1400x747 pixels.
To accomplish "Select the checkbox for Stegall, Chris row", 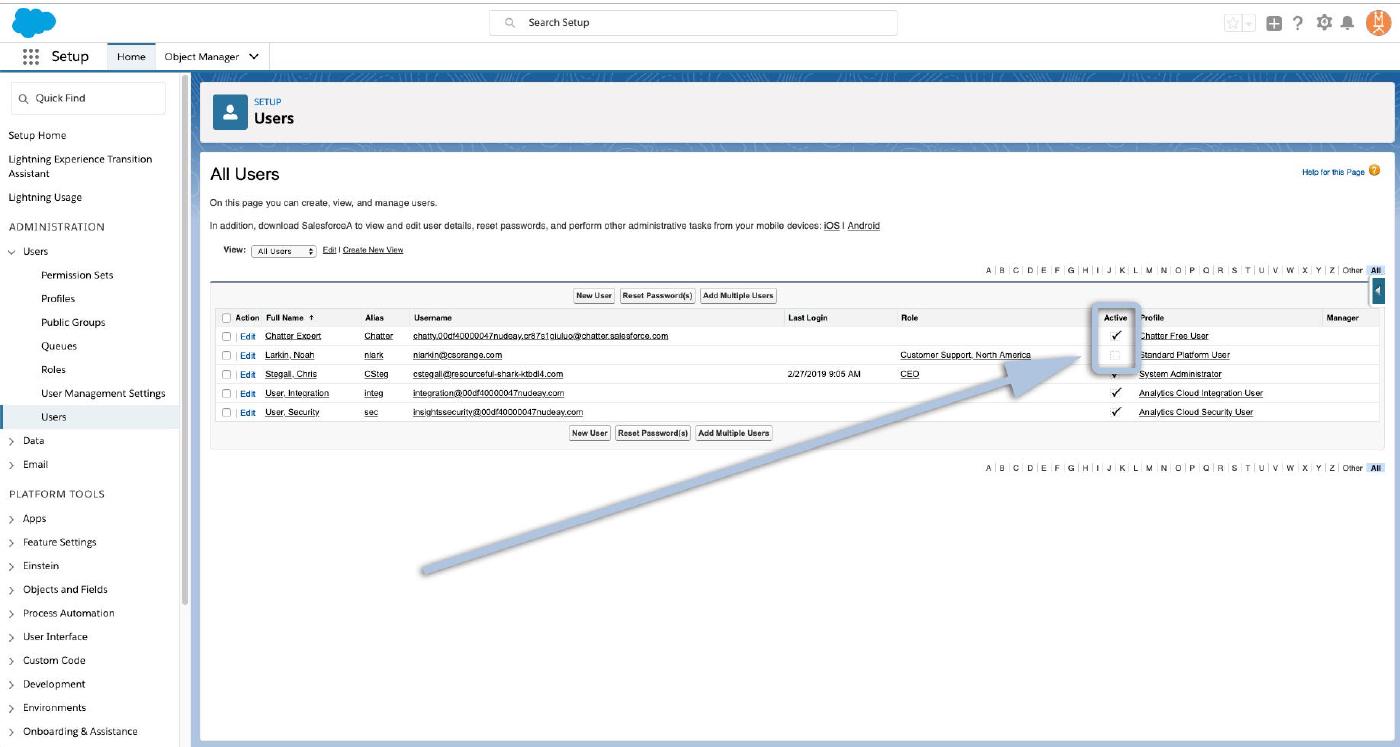I will tap(227, 374).
